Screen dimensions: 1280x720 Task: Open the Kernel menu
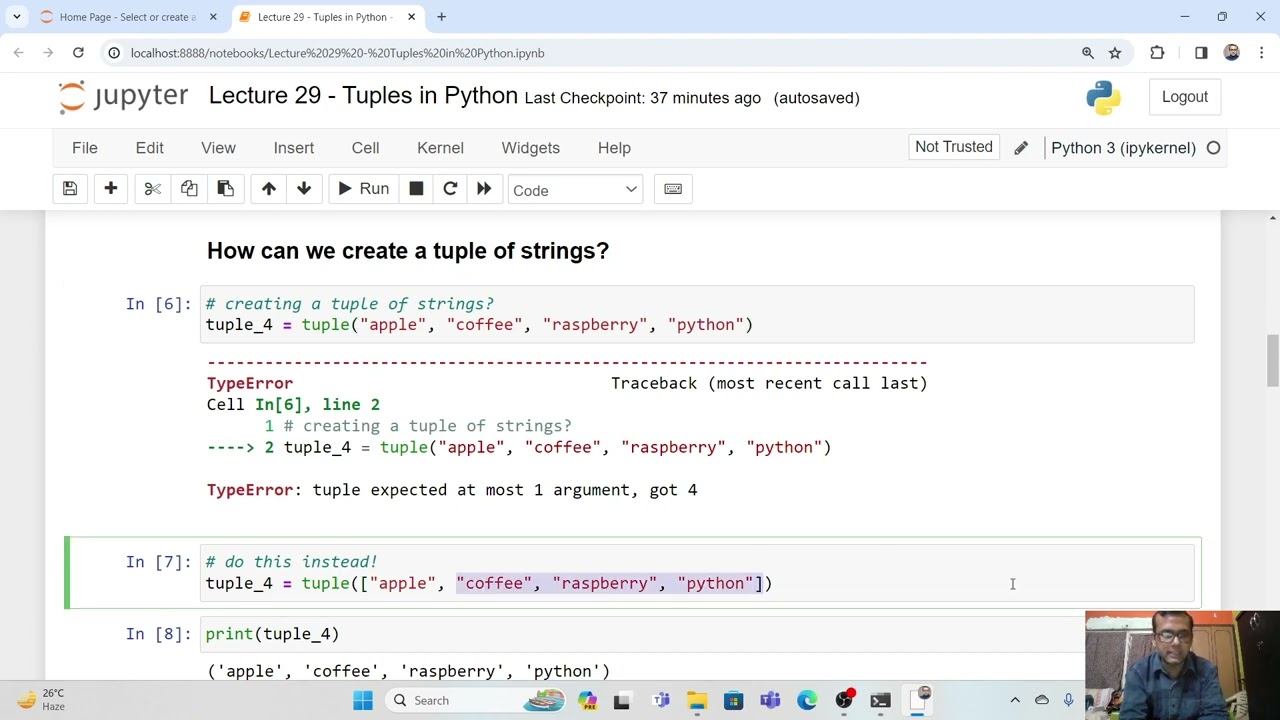[440, 148]
